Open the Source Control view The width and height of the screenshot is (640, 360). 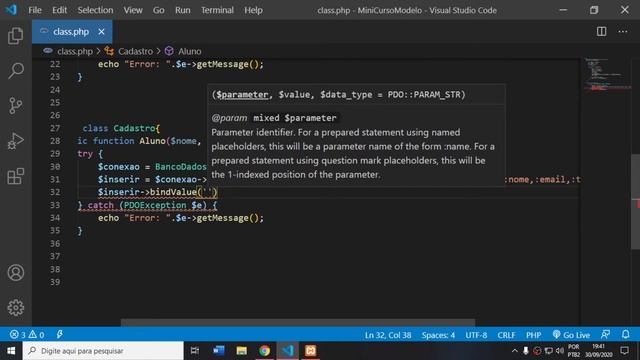click(16, 106)
